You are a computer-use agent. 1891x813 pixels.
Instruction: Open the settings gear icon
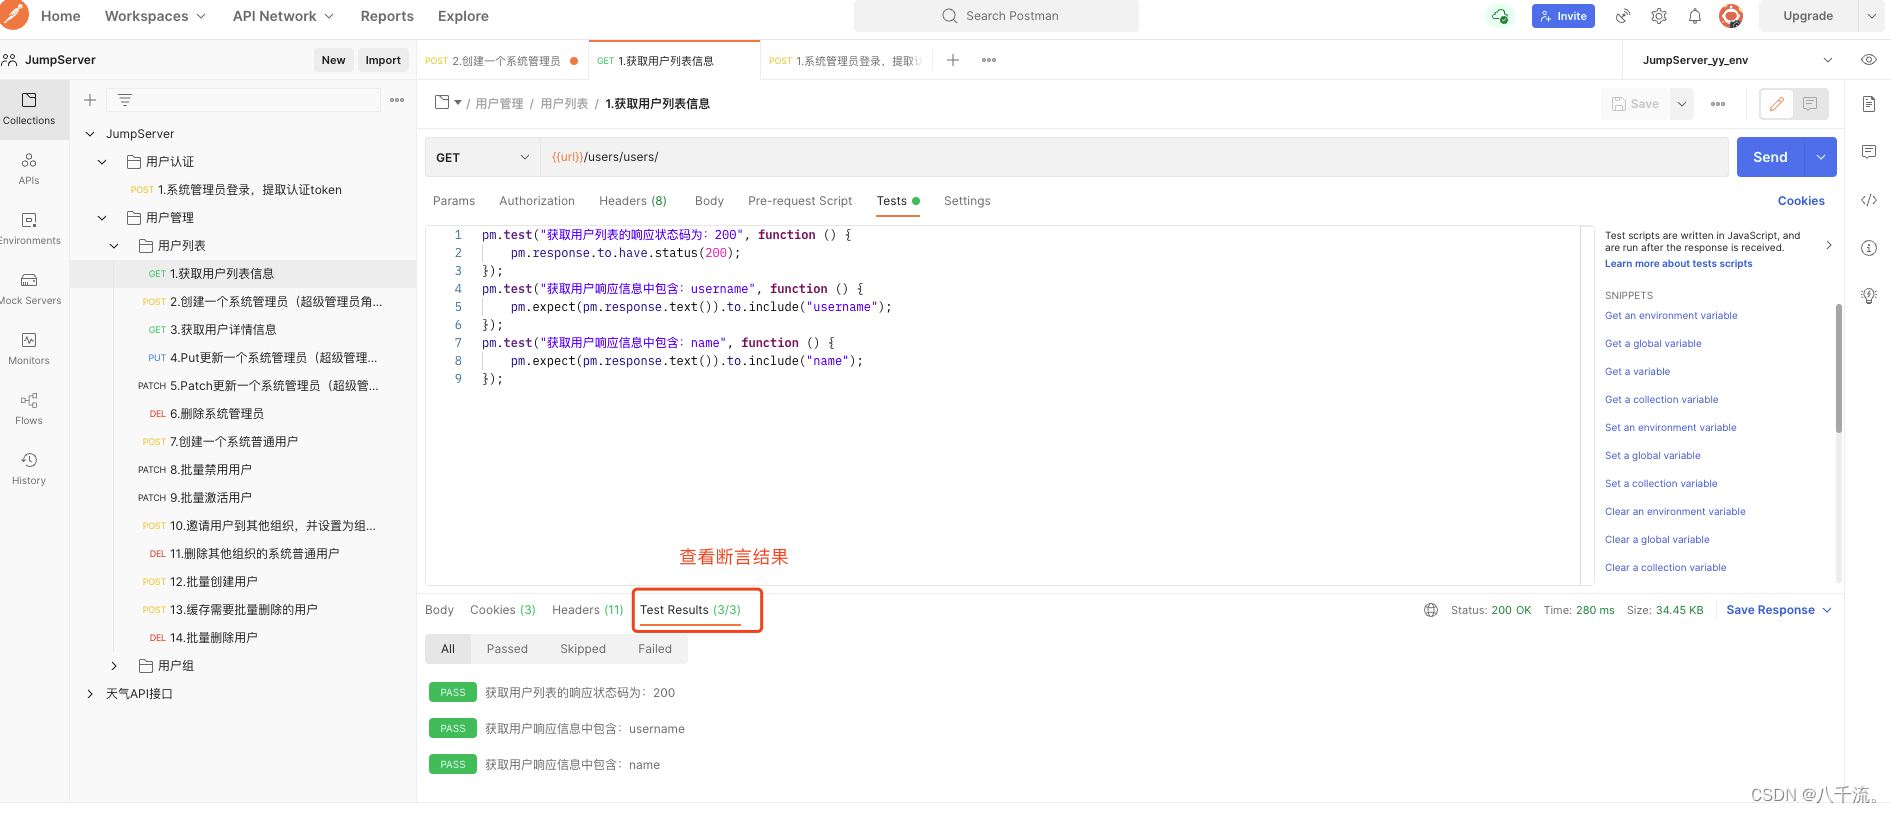tap(1659, 16)
